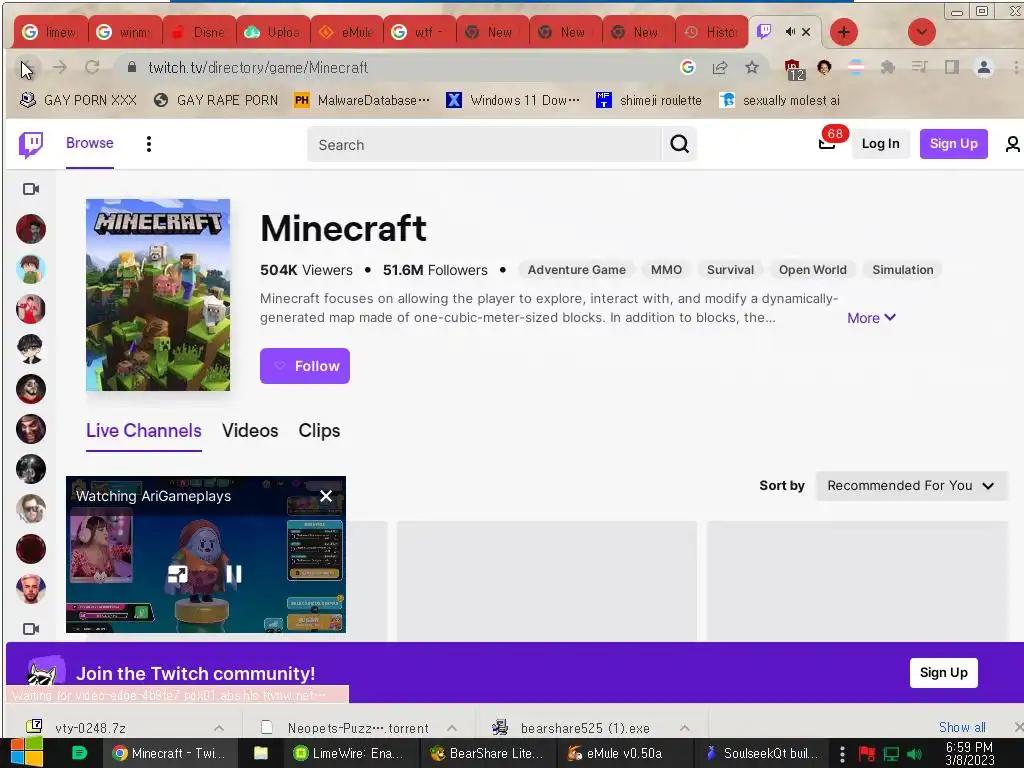Open the green-shirt cartoon channel avatar
The image size is (1024, 768).
[x=31, y=269]
